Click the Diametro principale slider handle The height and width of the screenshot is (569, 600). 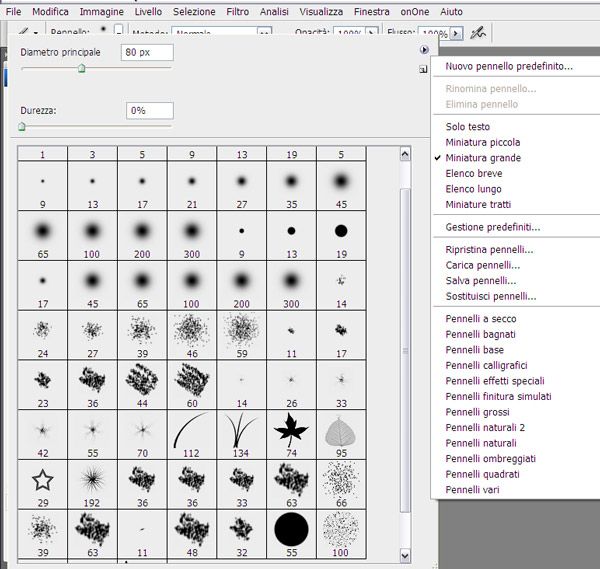(x=82, y=69)
